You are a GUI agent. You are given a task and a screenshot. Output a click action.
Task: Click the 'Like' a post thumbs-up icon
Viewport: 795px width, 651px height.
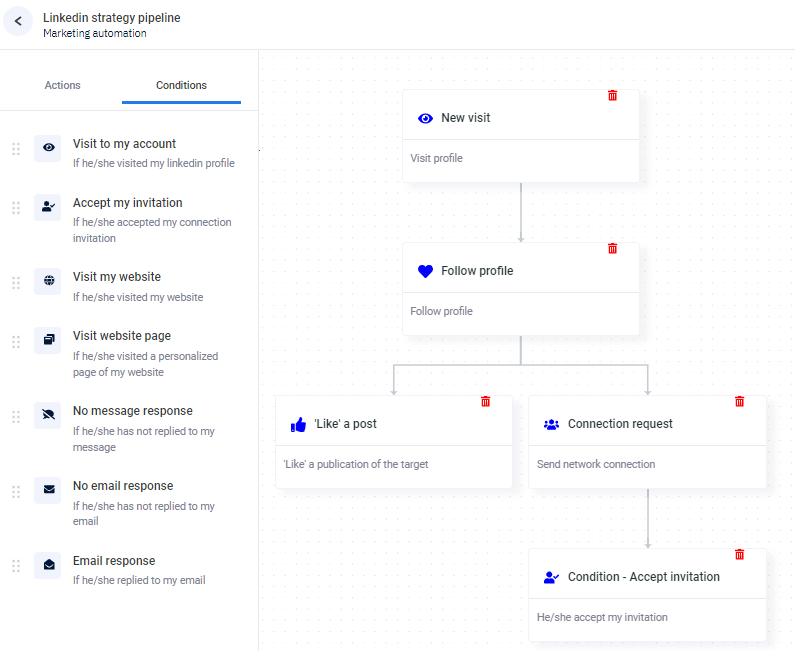tap(298, 424)
